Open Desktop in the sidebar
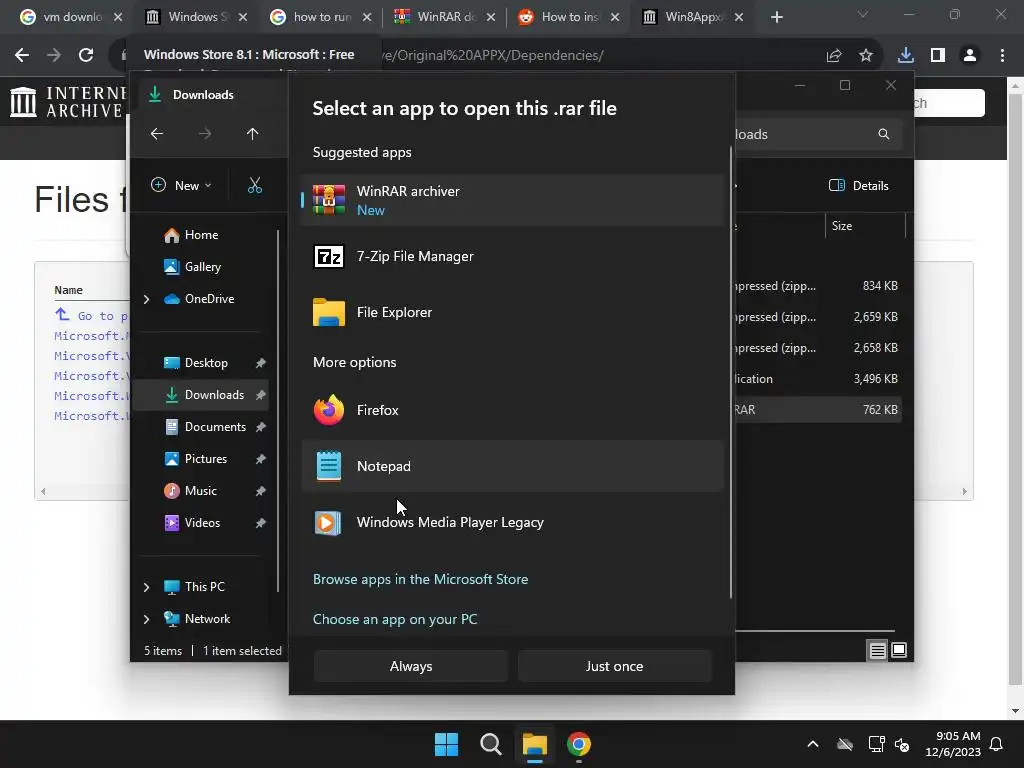This screenshot has width=1024, height=768. 206,363
